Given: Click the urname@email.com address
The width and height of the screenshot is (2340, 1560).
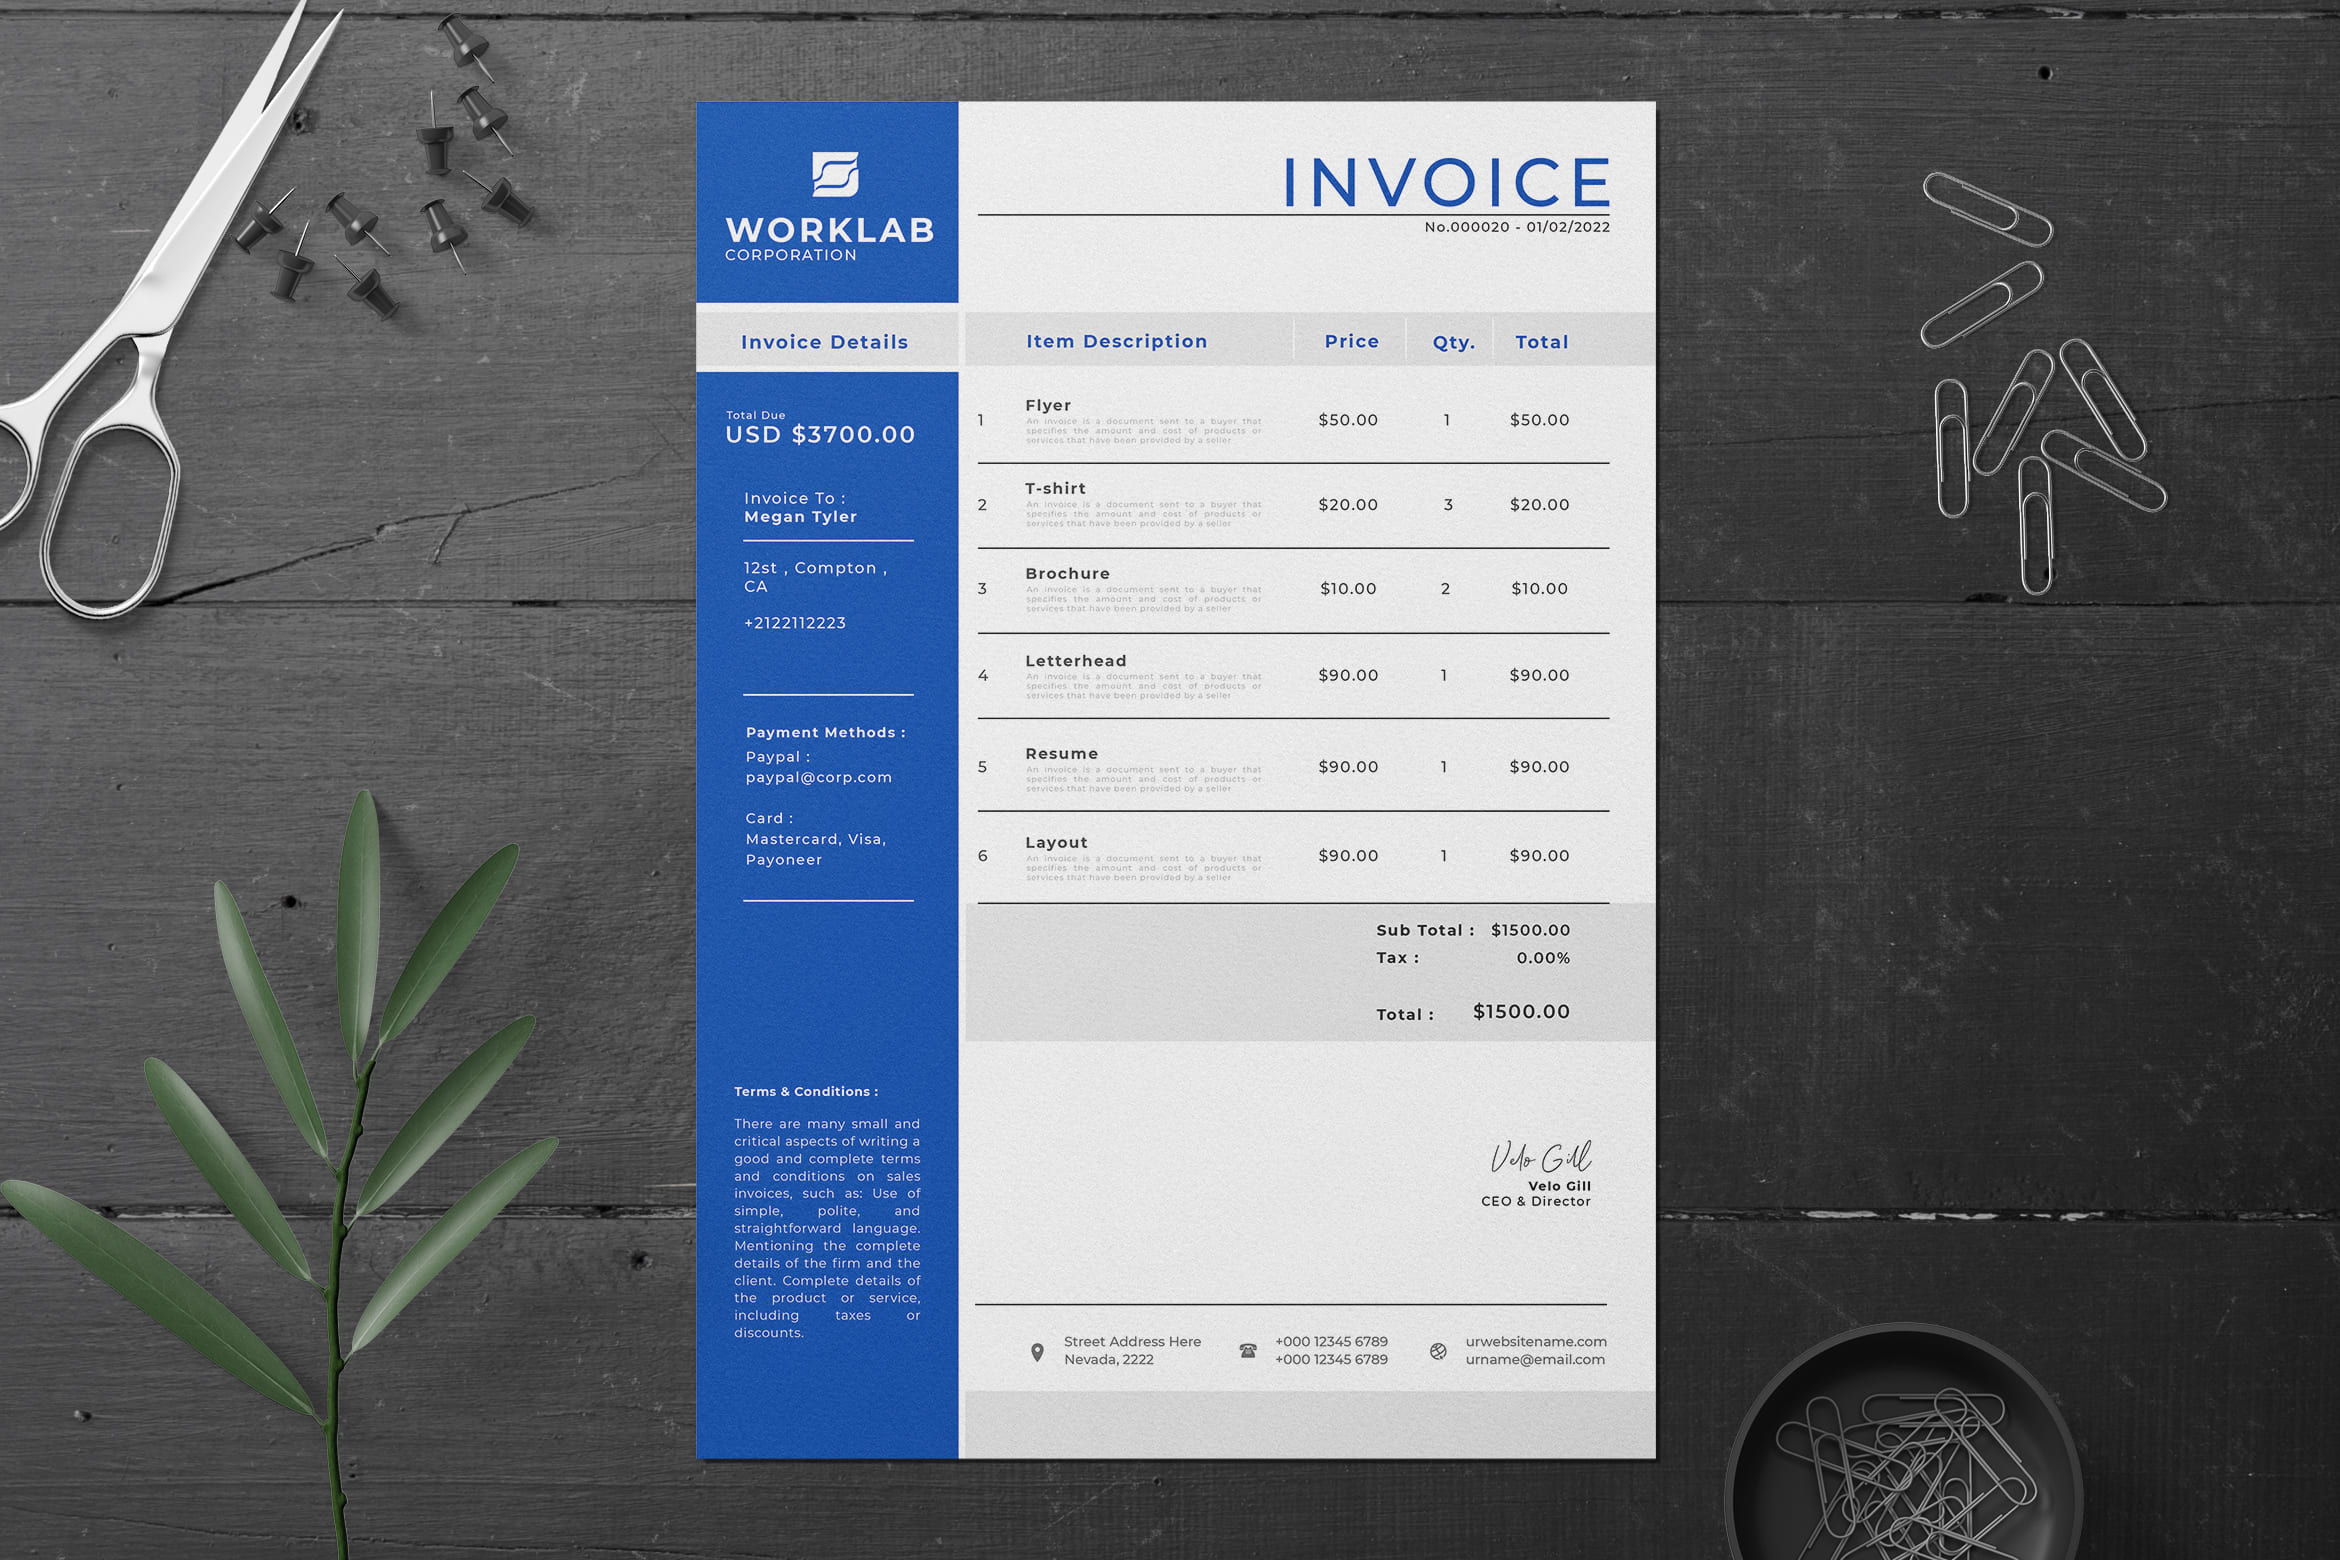Looking at the screenshot, I should pyautogui.click(x=1535, y=1360).
